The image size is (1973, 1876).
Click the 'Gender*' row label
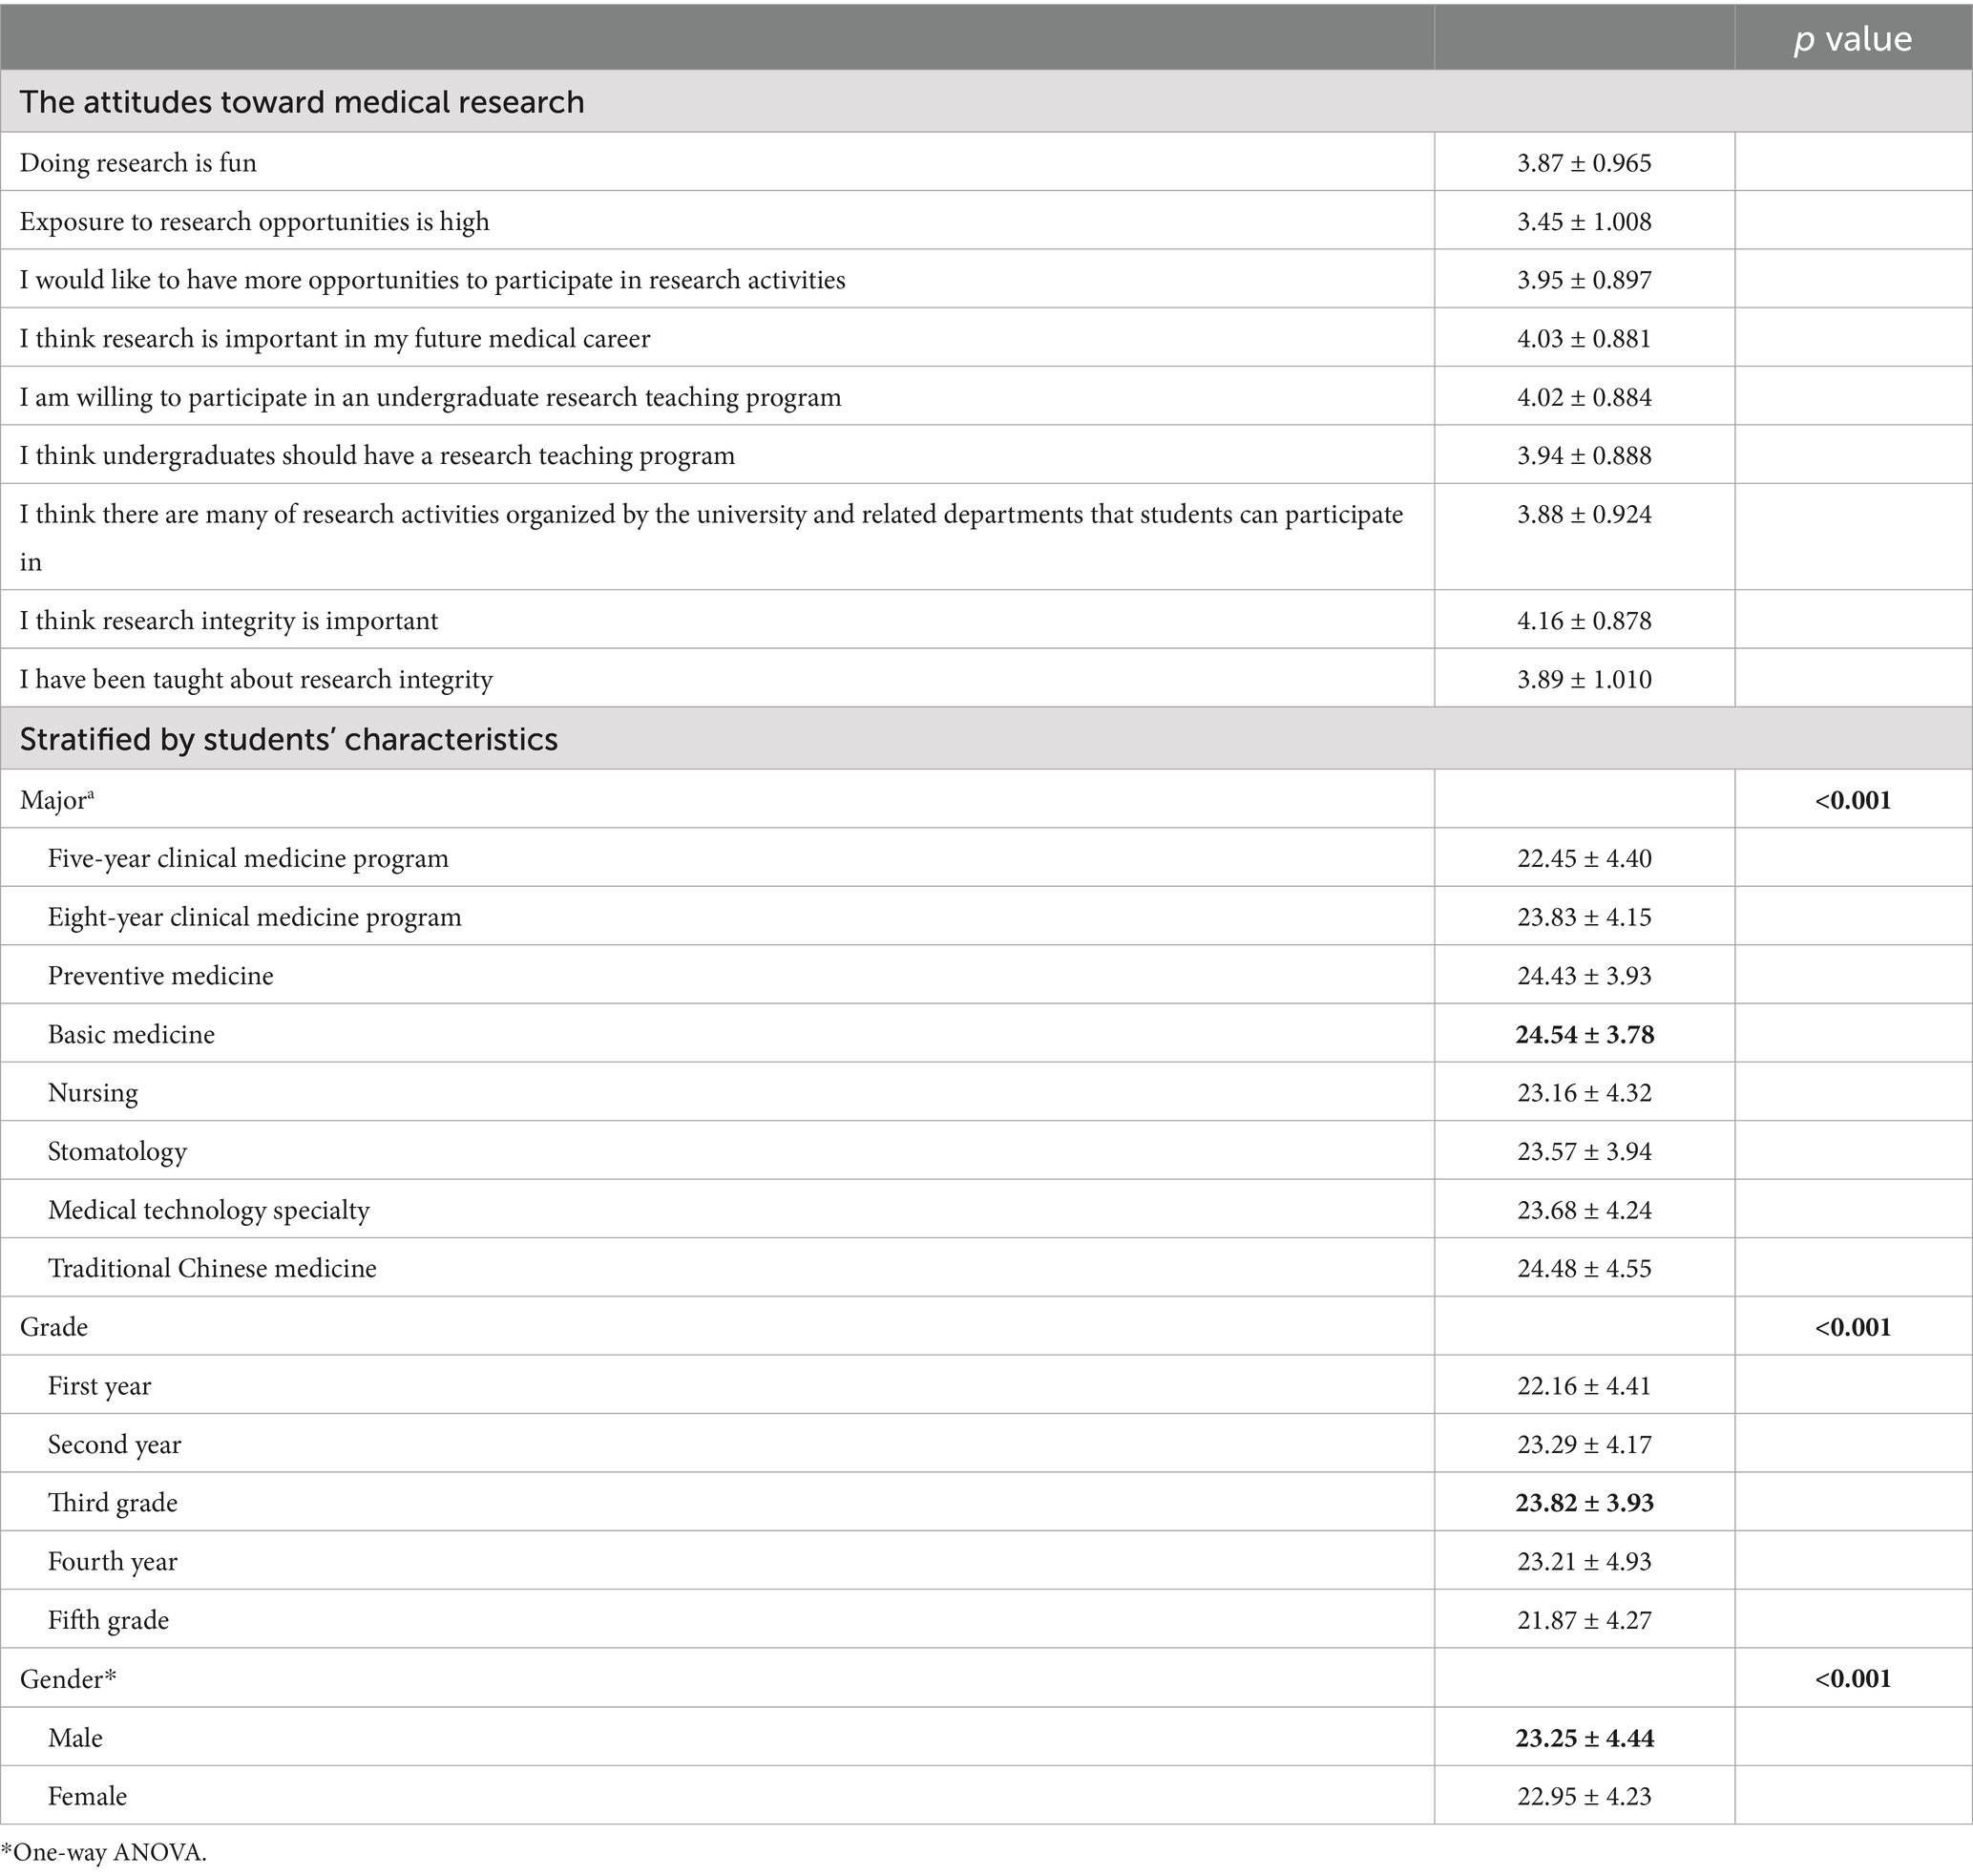(68, 1680)
